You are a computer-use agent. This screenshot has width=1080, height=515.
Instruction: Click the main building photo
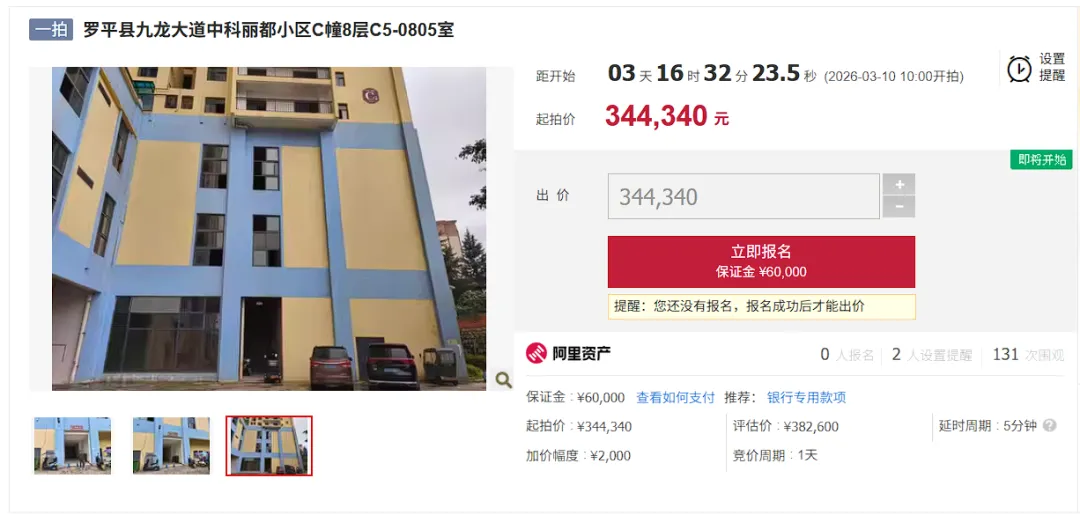click(269, 229)
